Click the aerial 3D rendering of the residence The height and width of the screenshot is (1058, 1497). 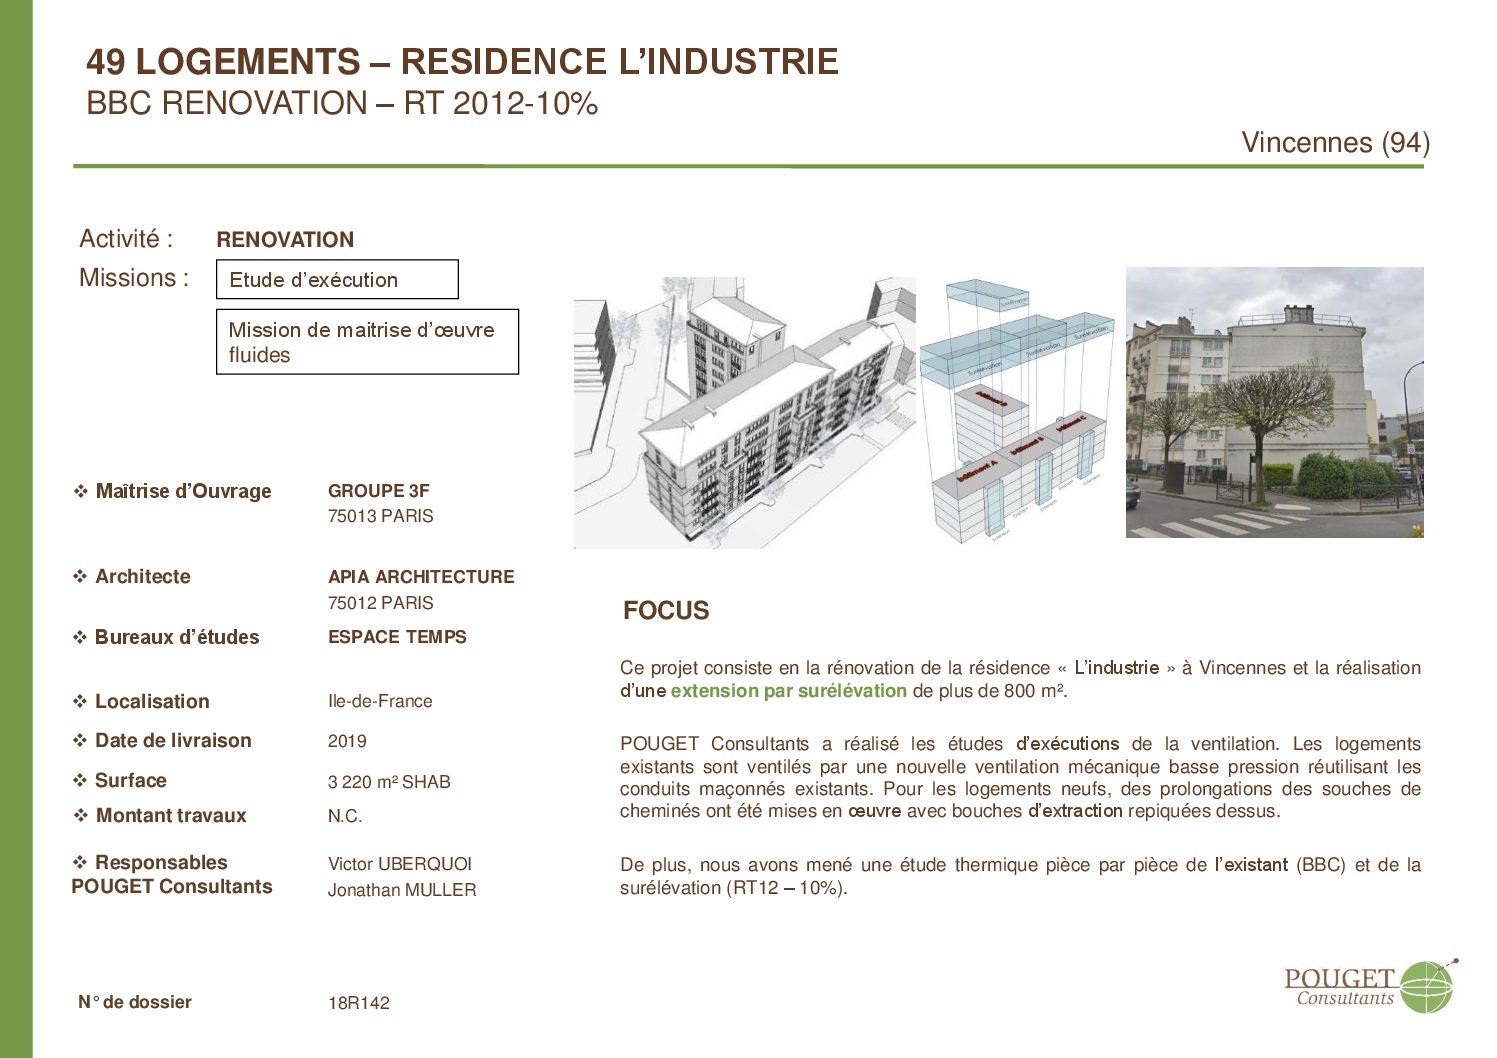click(744, 412)
